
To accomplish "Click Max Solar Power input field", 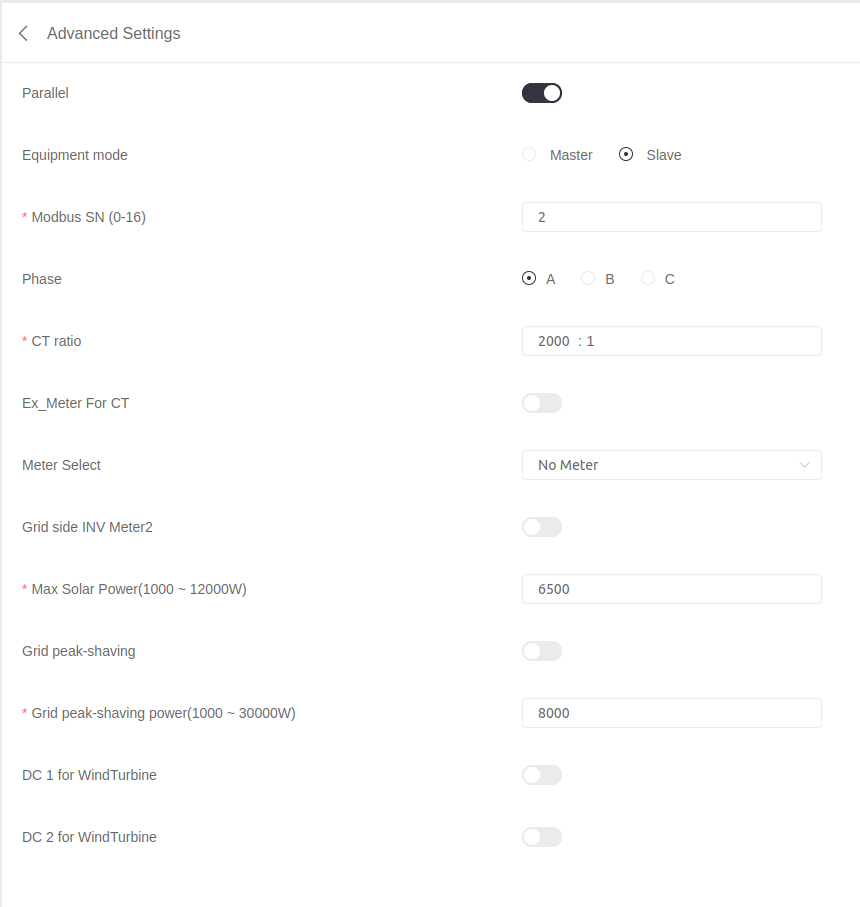I will coord(671,589).
